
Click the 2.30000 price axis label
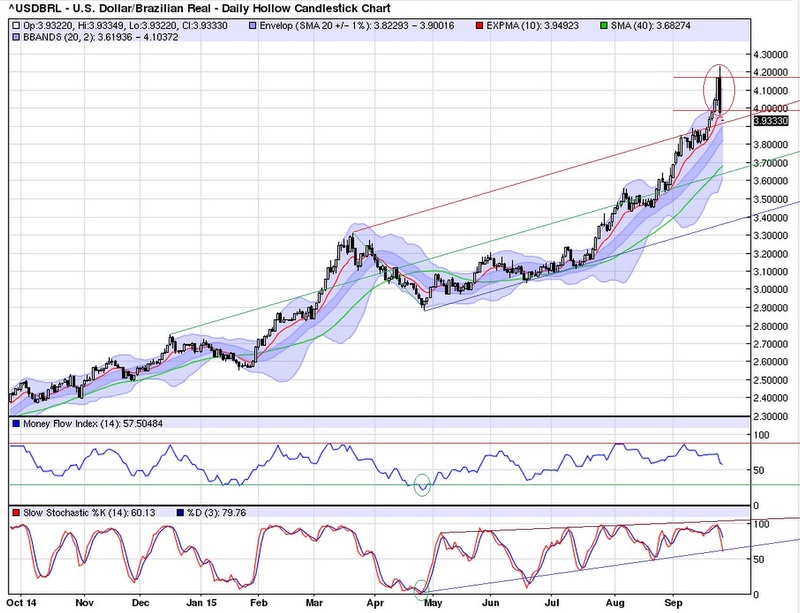click(x=770, y=416)
